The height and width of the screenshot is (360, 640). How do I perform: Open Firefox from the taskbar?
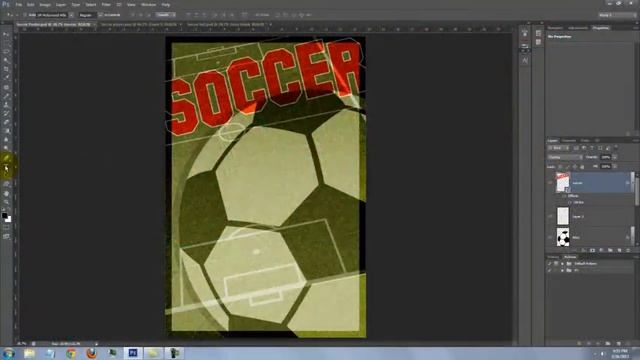[92, 353]
